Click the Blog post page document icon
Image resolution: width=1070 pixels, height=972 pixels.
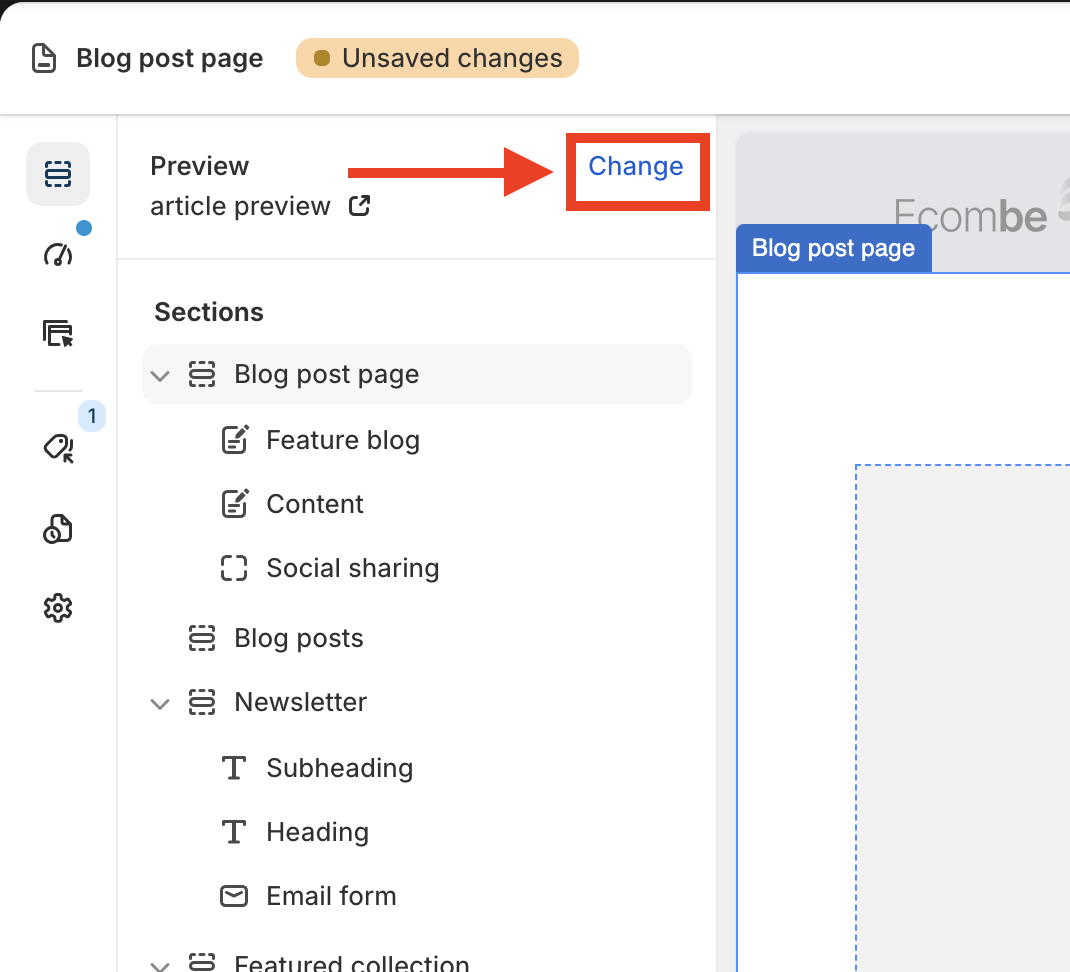[x=44, y=58]
